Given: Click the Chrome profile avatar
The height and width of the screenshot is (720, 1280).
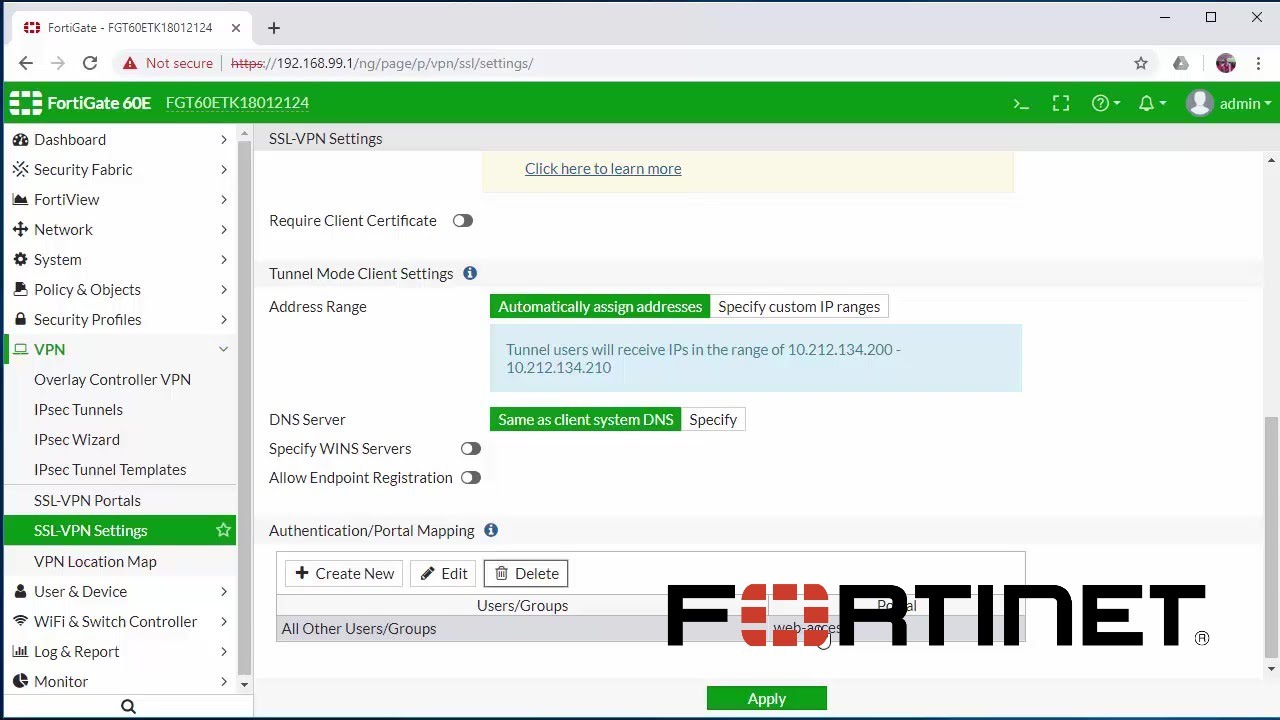Looking at the screenshot, I should coord(1226,63).
